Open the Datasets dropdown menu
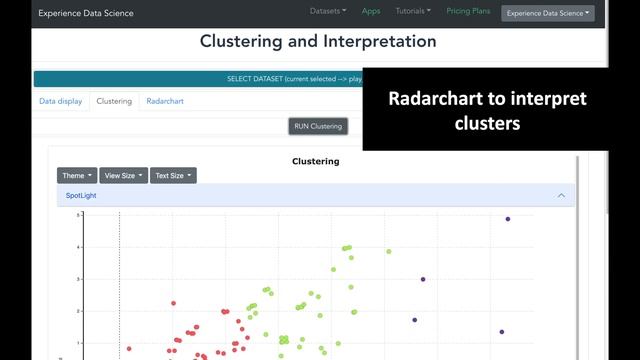Image resolution: width=640 pixels, height=360 pixels. pyautogui.click(x=328, y=11)
